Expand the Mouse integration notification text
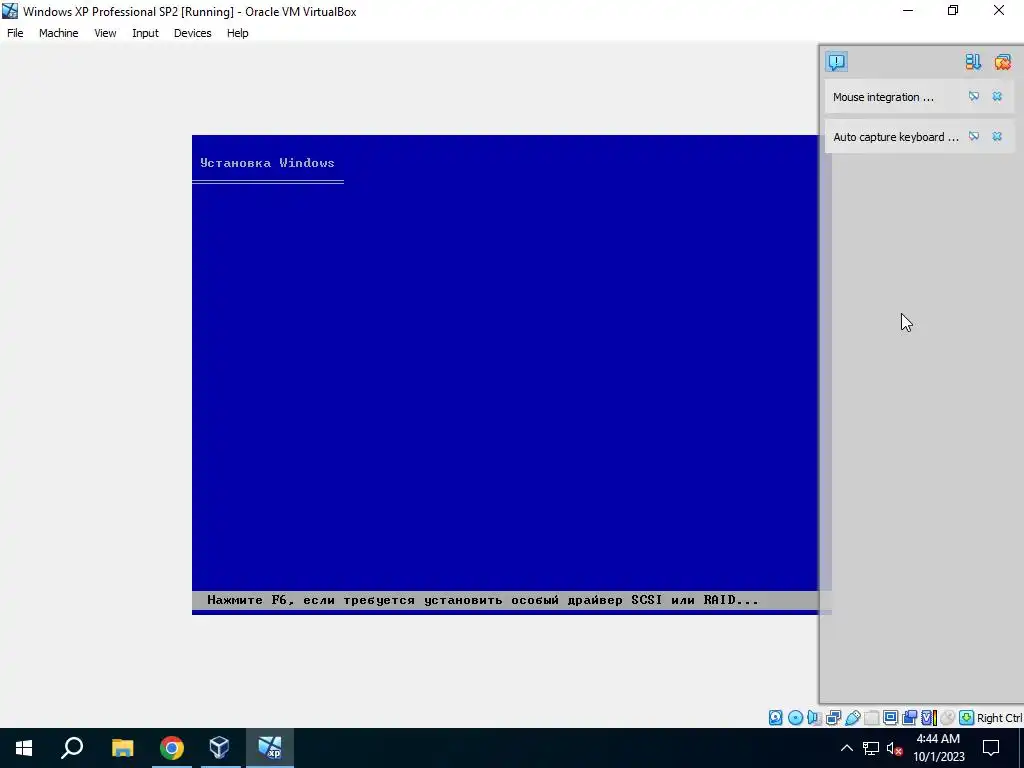The image size is (1024, 768). (x=883, y=97)
